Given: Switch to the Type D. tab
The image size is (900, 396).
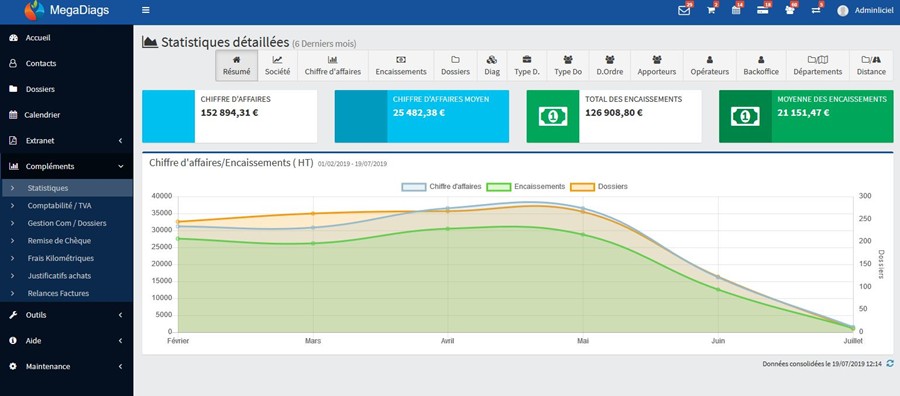Looking at the screenshot, I should [527, 65].
